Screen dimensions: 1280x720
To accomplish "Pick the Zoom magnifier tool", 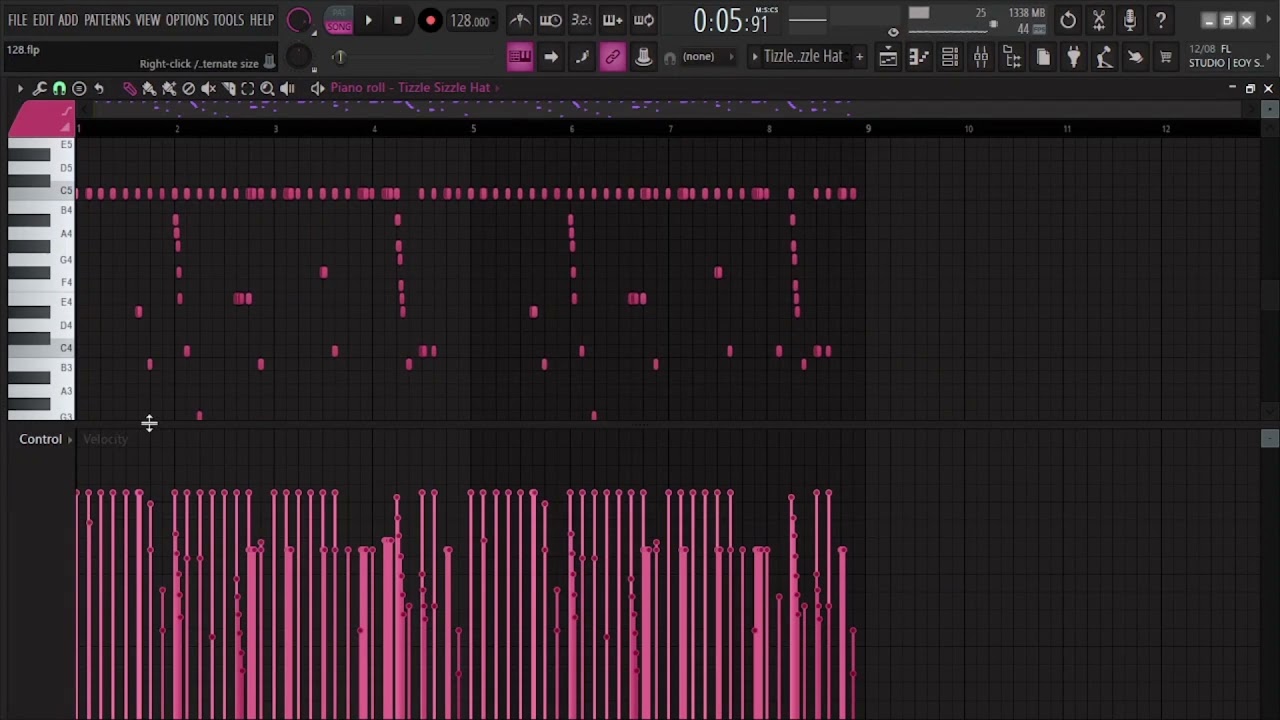I will click(x=268, y=88).
